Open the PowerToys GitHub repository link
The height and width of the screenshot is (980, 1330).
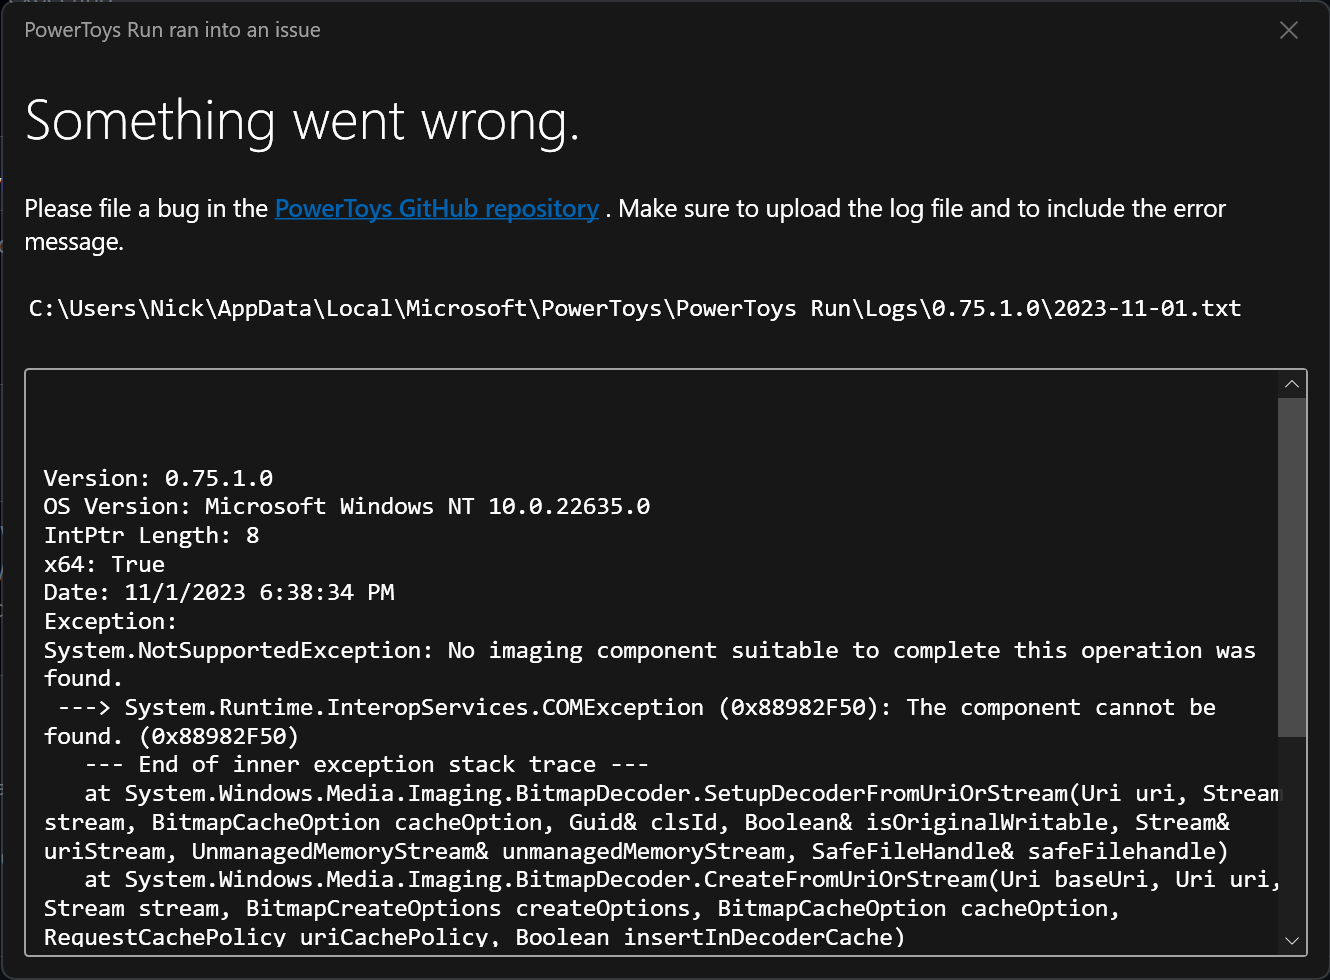tap(436, 208)
